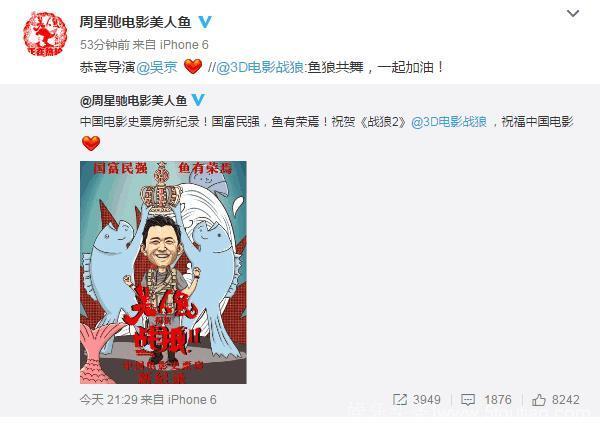600x423 pixels.
Task: Open quoted author @周星驰电影美人鱼 link
Action: click(134, 101)
